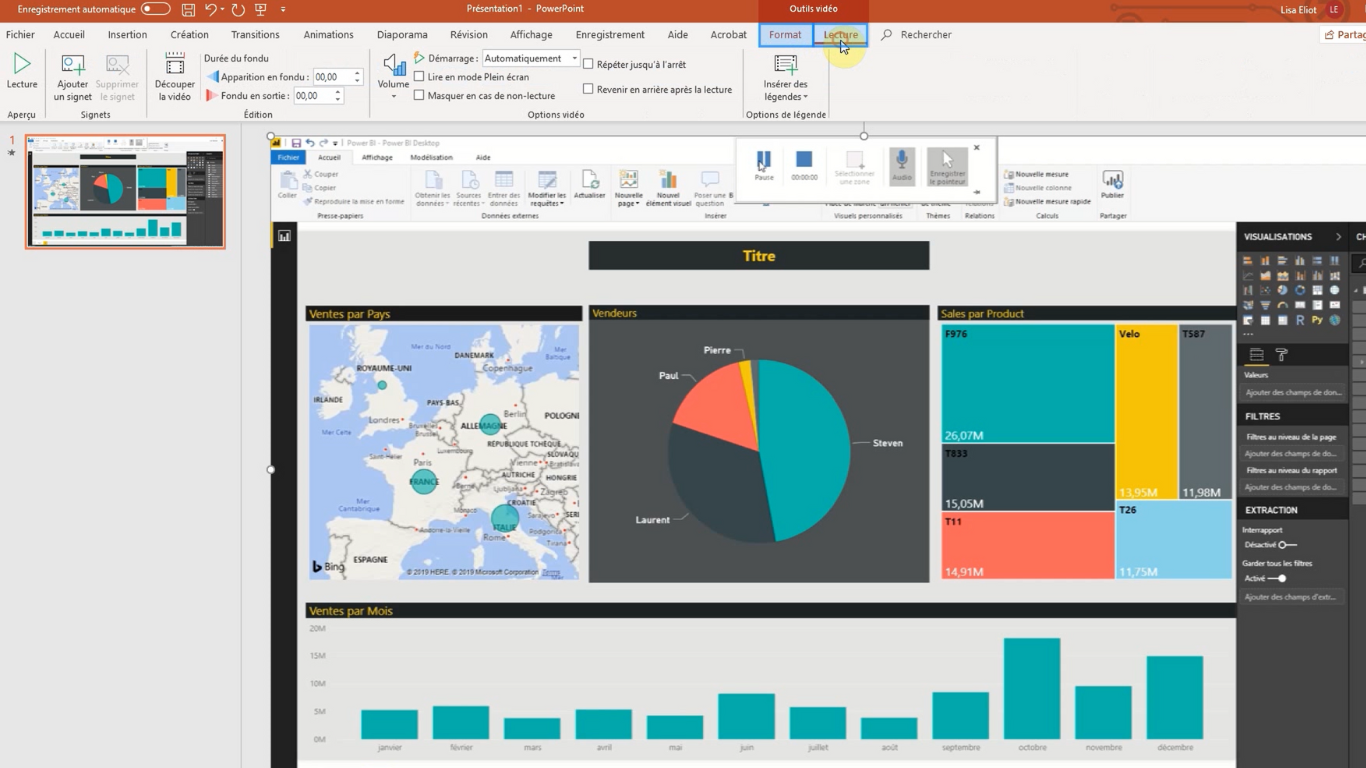The height and width of the screenshot is (768, 1366).
Task: Click the Audio microphone icon in recorder
Action: click(901, 160)
